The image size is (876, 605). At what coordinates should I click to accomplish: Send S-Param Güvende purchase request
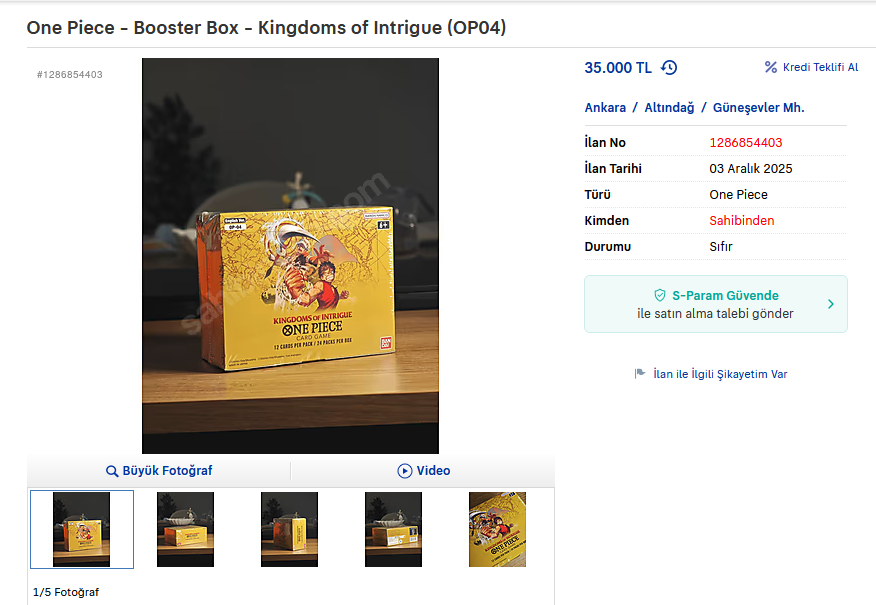(716, 304)
